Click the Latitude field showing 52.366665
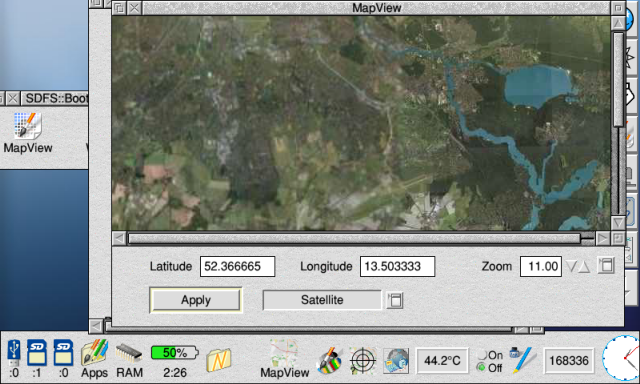Image resolution: width=640 pixels, height=384 pixels. click(x=237, y=266)
